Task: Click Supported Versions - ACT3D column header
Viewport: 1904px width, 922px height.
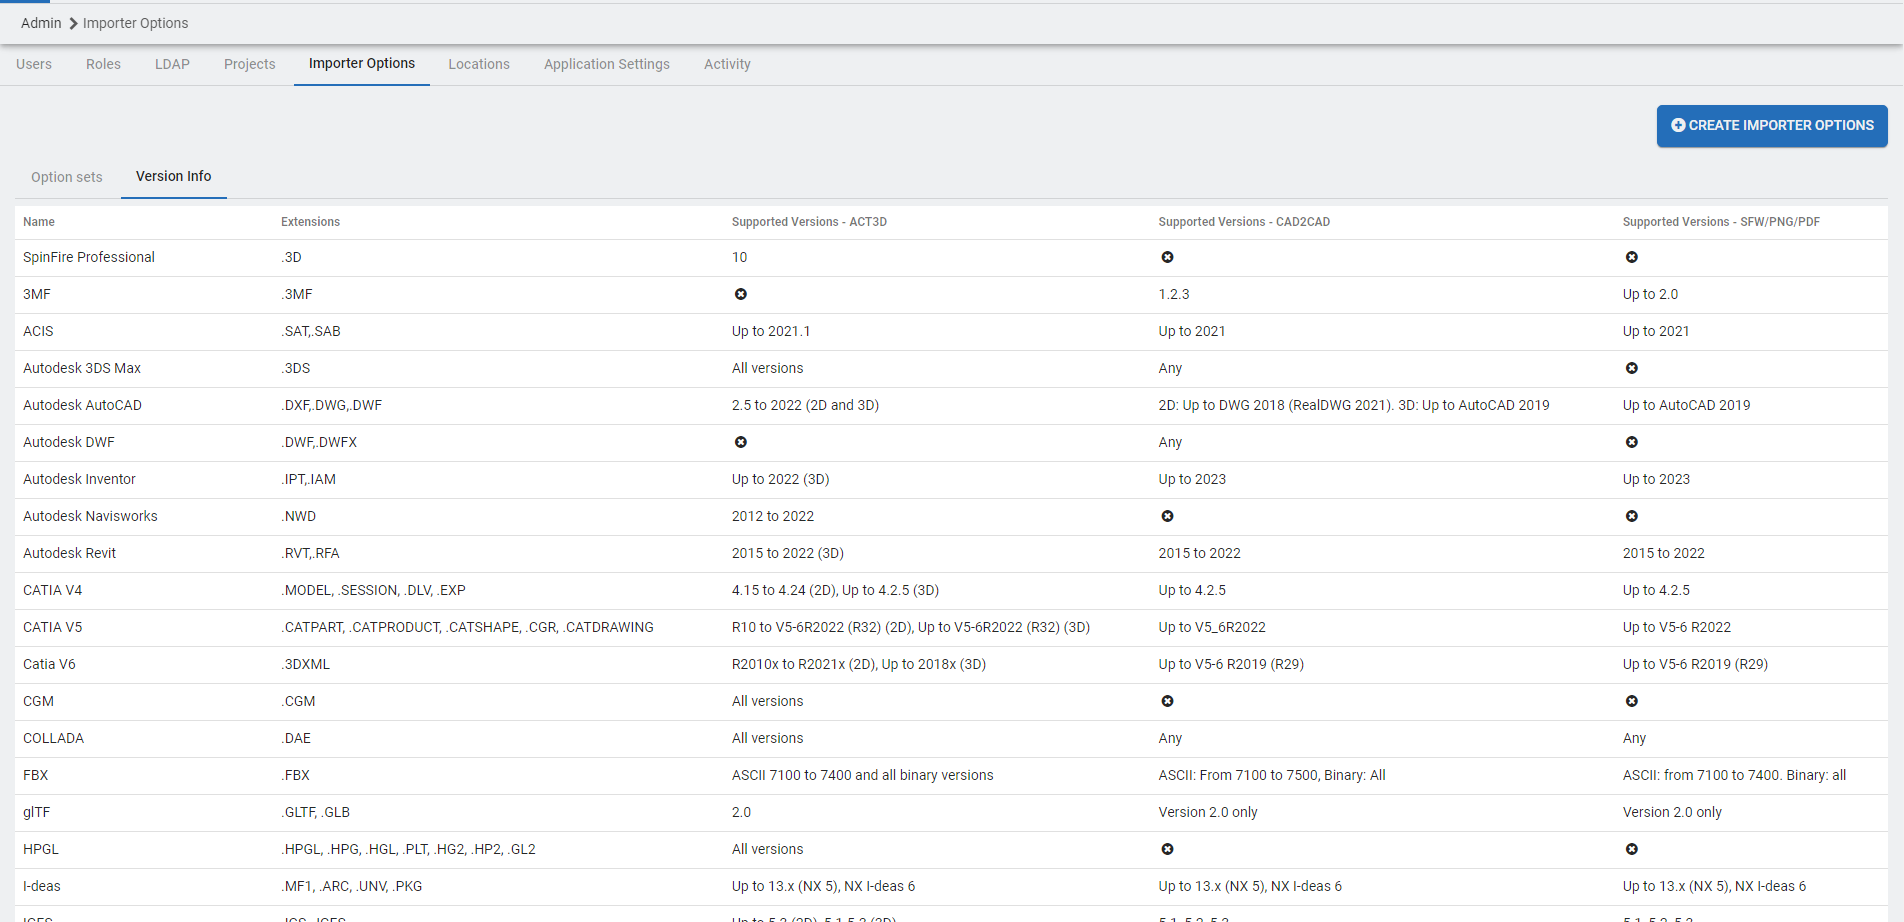Action: [x=809, y=222]
